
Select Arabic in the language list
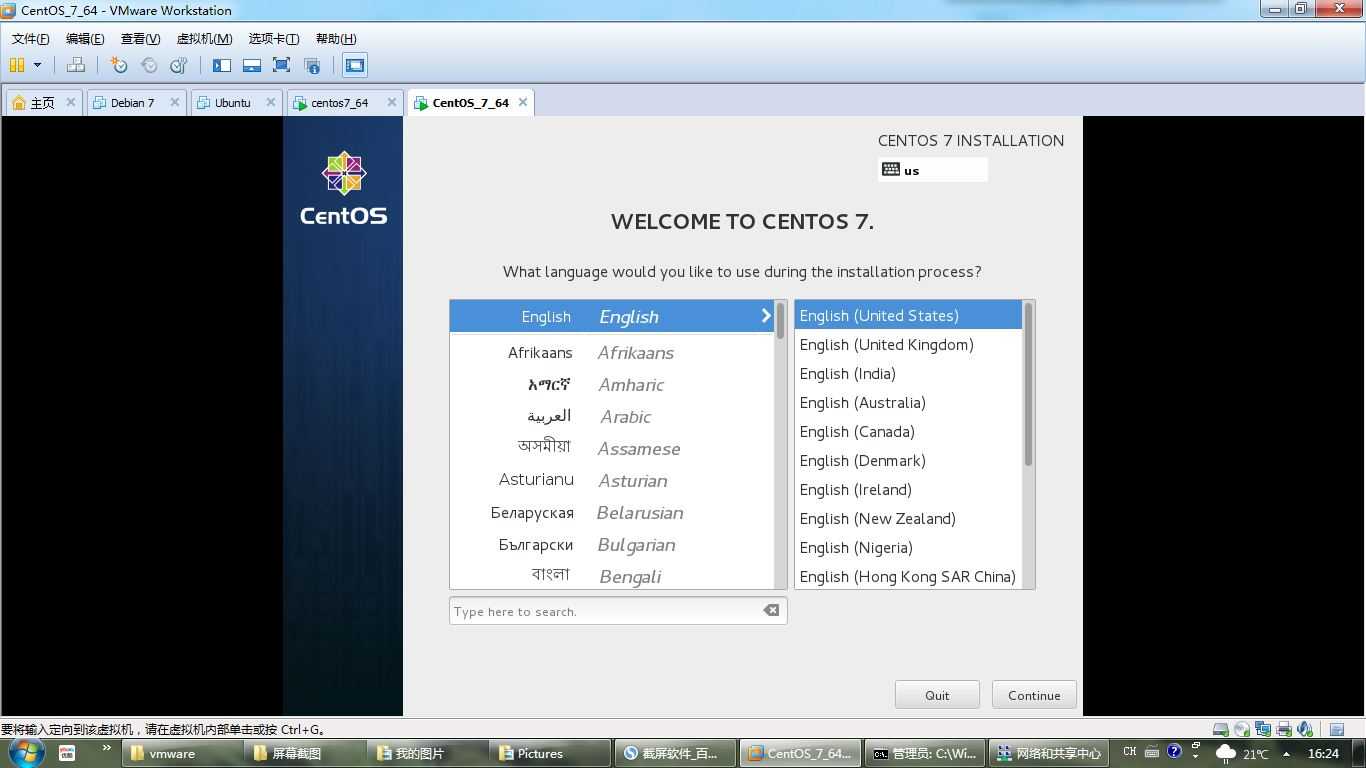611,416
